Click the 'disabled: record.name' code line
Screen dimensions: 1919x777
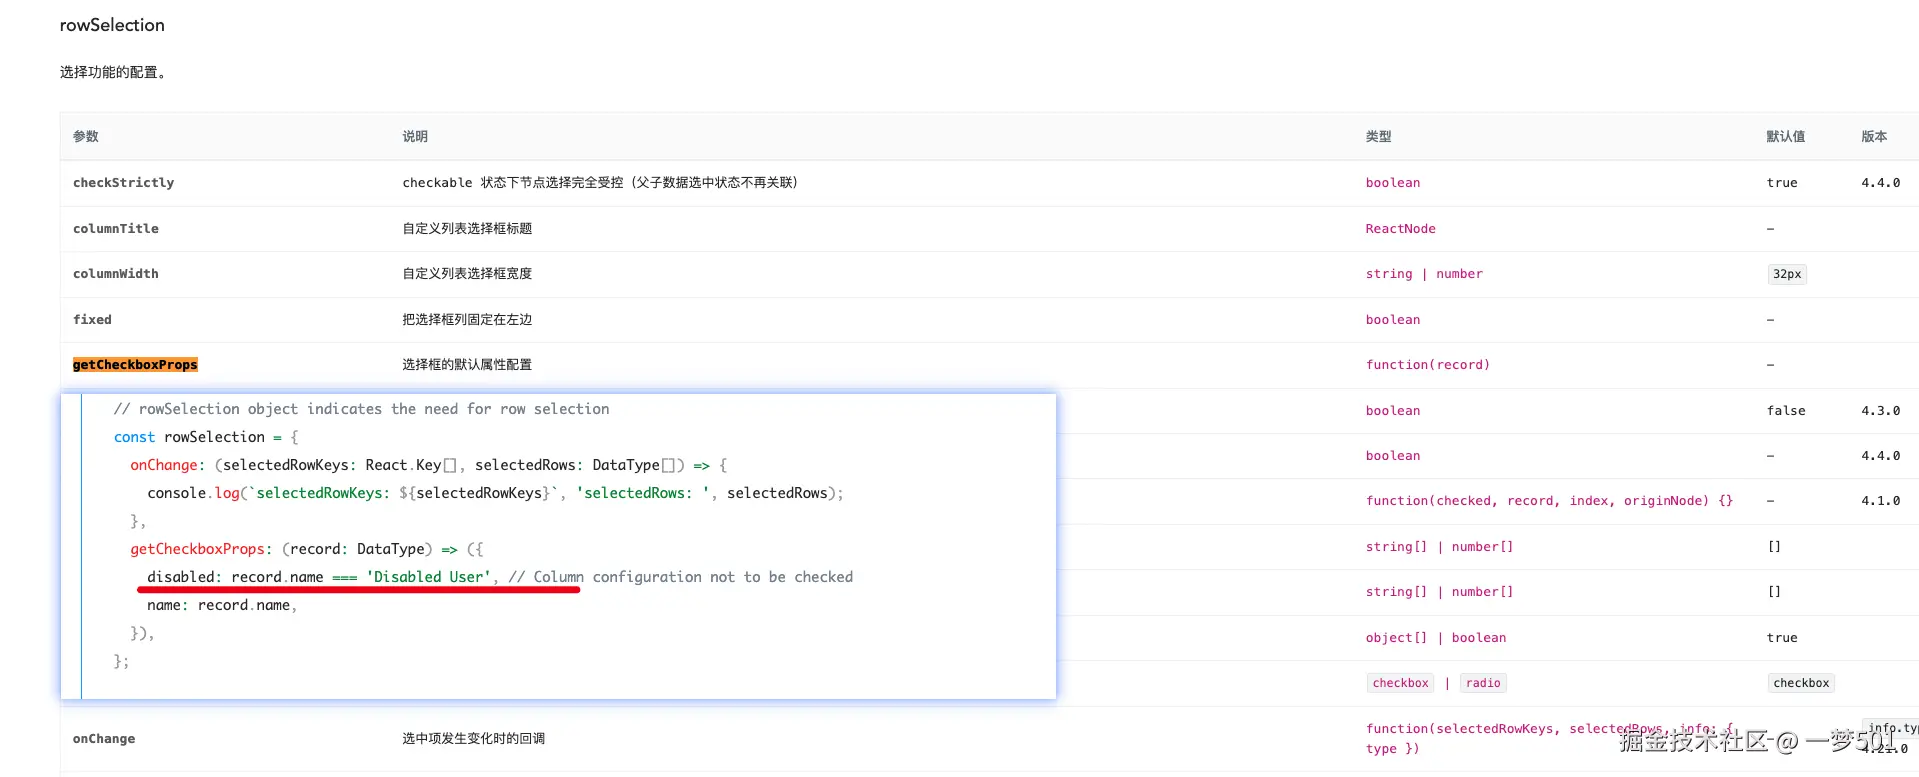tap(500, 577)
